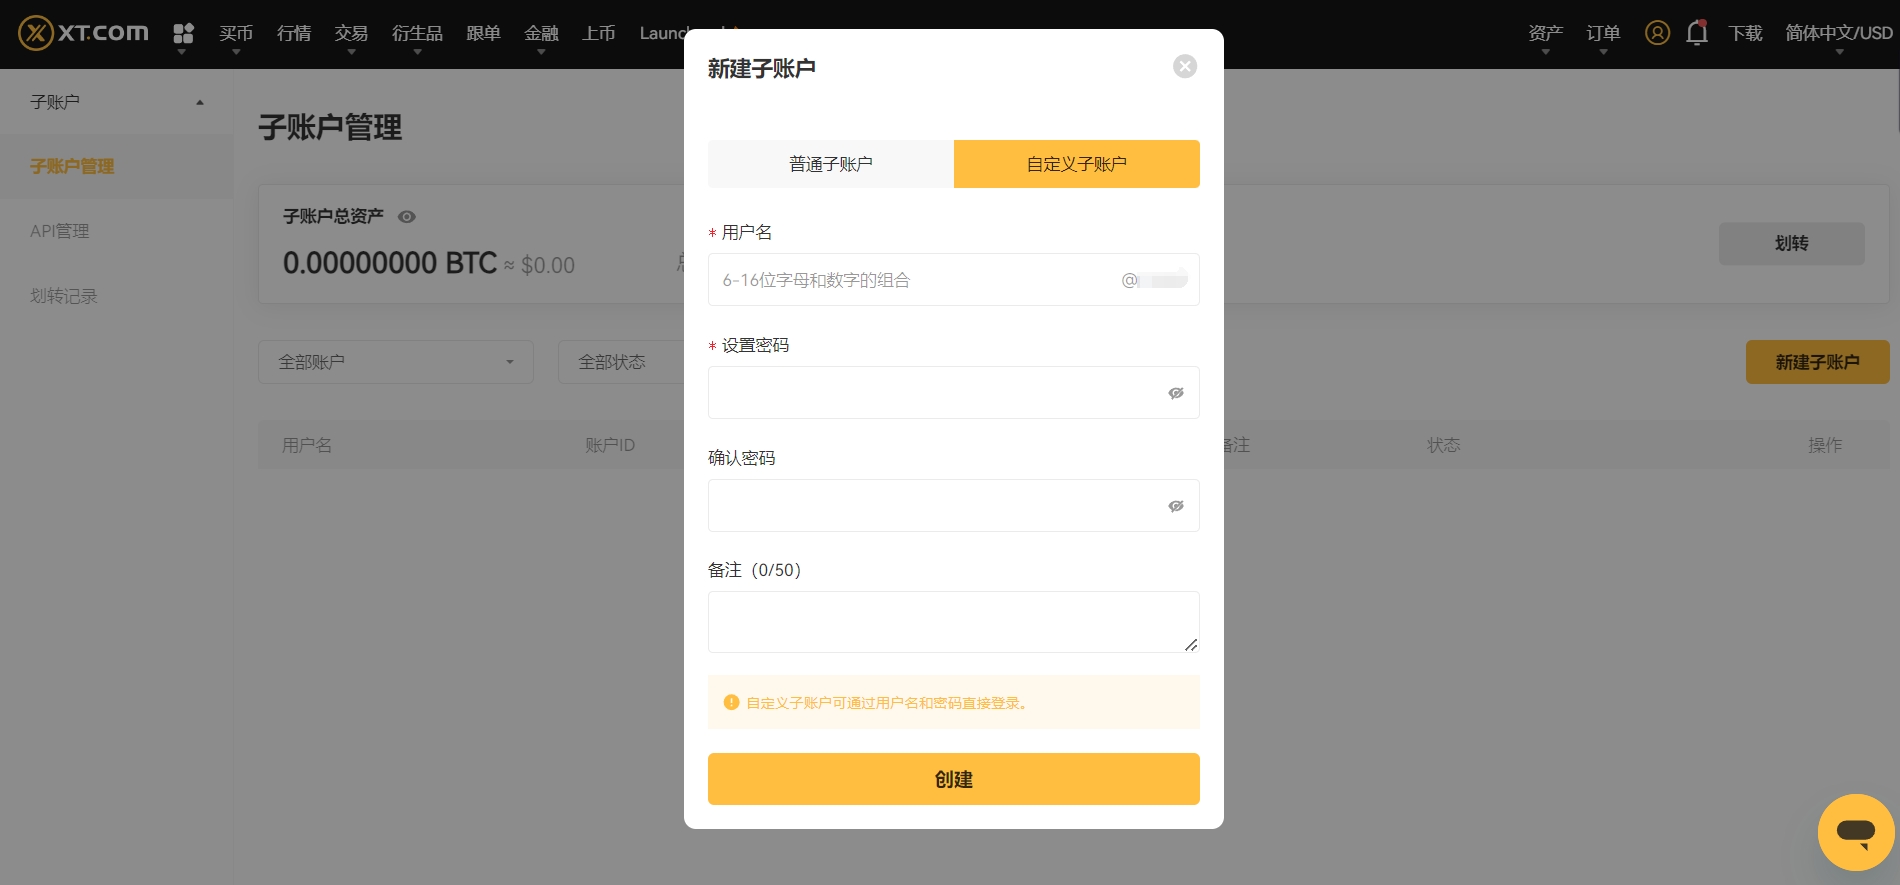Click the 状态 column header
Viewport: 1900px width, 885px height.
pos(1444,445)
